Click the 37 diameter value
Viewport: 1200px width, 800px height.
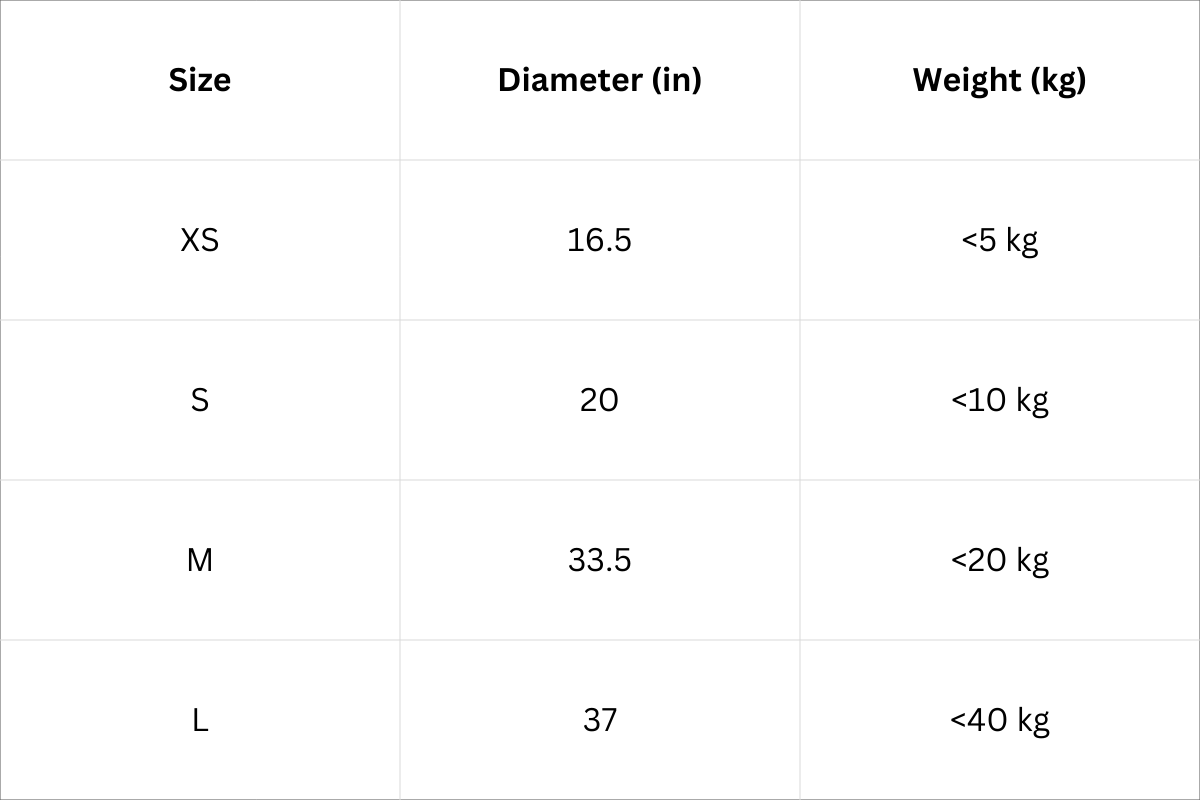pos(600,720)
